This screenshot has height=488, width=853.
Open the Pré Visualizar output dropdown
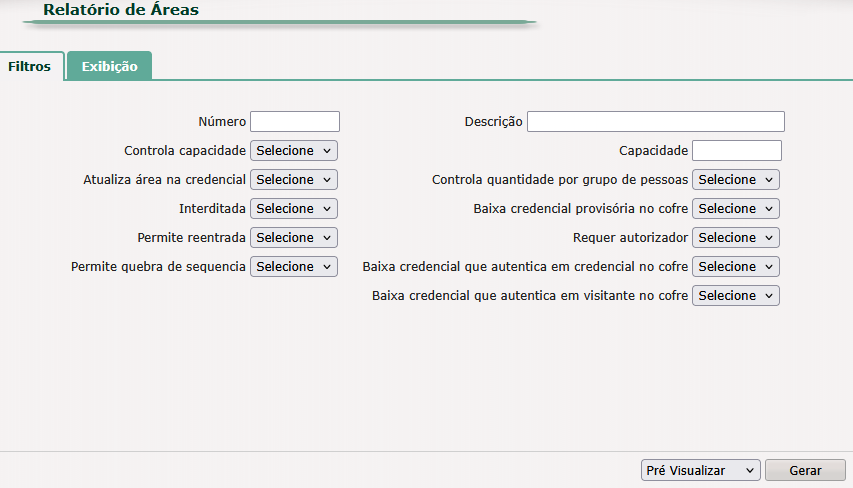[x=700, y=471]
